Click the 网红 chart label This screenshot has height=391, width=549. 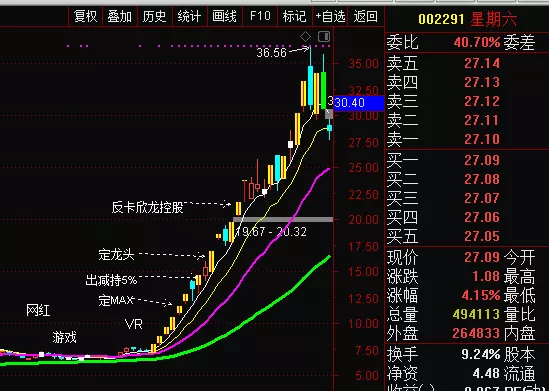point(38,310)
